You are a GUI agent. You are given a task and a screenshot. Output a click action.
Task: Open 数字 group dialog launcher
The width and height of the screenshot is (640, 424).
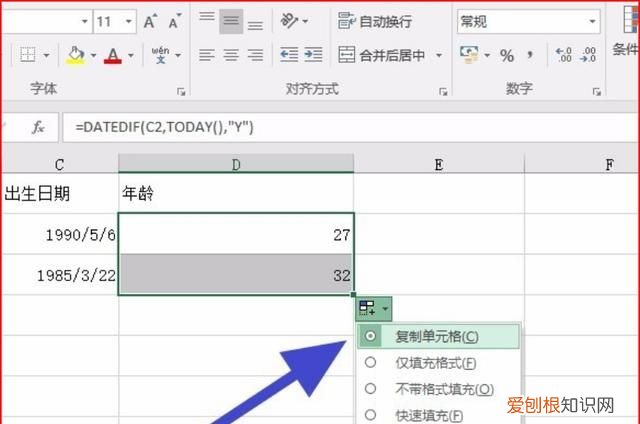[x=596, y=92]
